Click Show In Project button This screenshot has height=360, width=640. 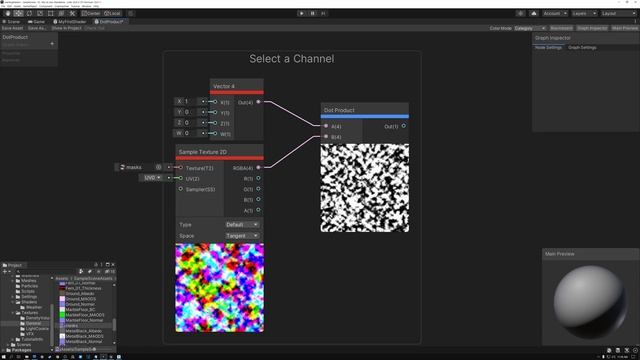point(66,28)
